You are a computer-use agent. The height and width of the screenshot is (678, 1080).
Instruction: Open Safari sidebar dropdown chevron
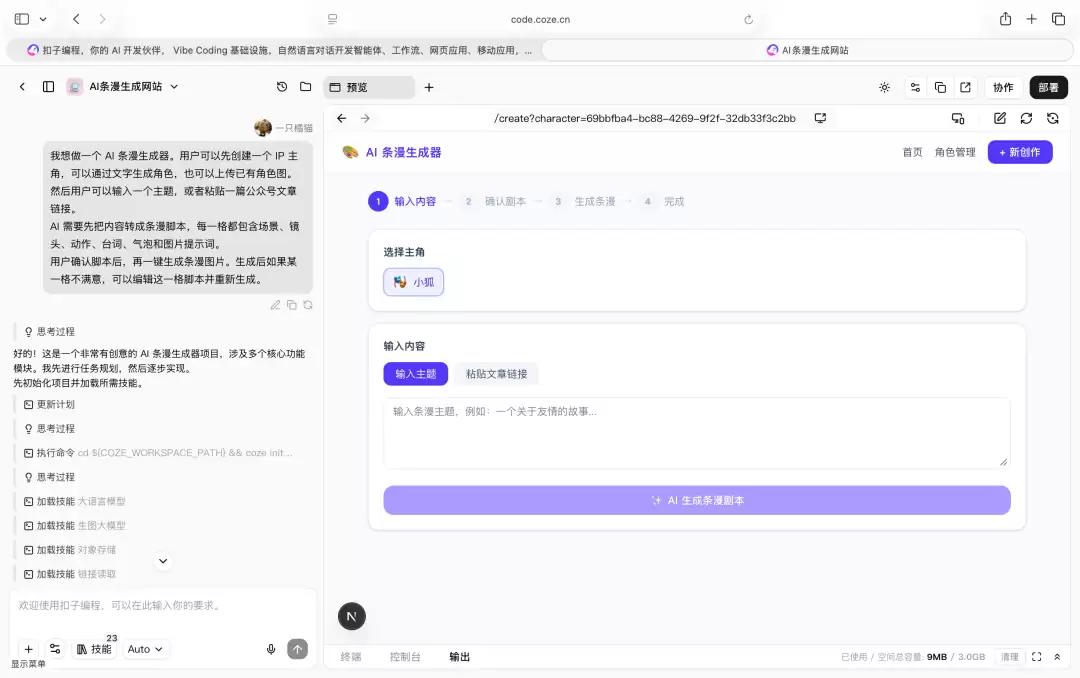[x=43, y=19]
